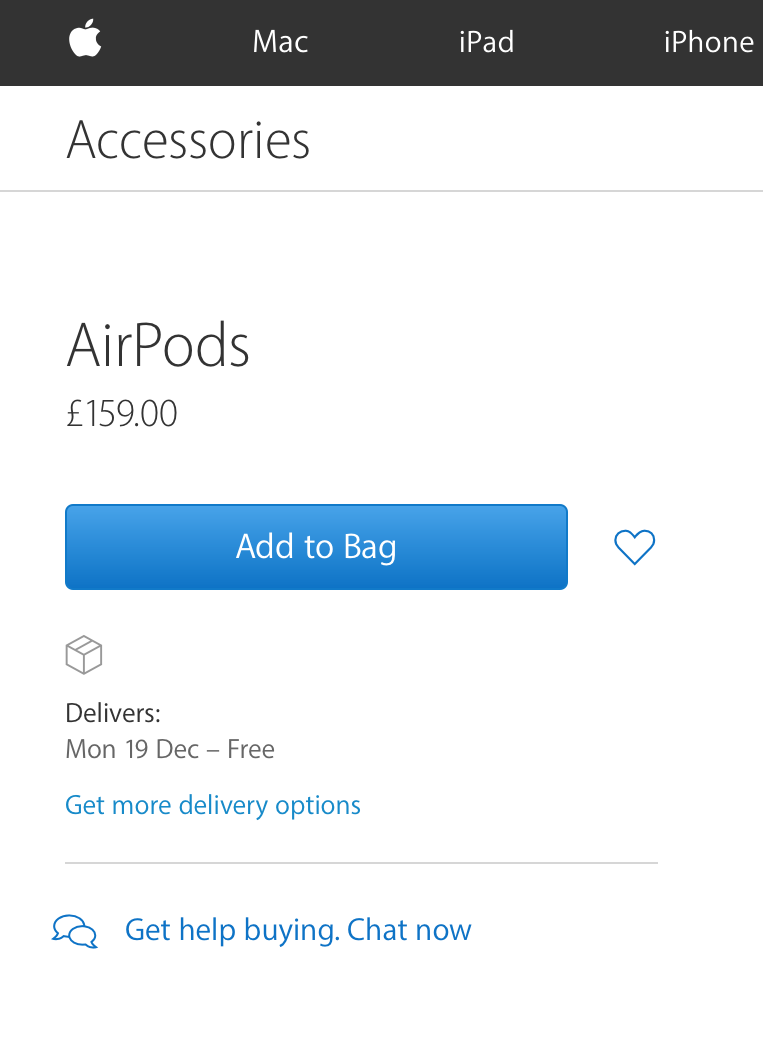This screenshot has width=763, height=1042.
Task: Click the word Free in delivery details
Action: click(x=251, y=750)
